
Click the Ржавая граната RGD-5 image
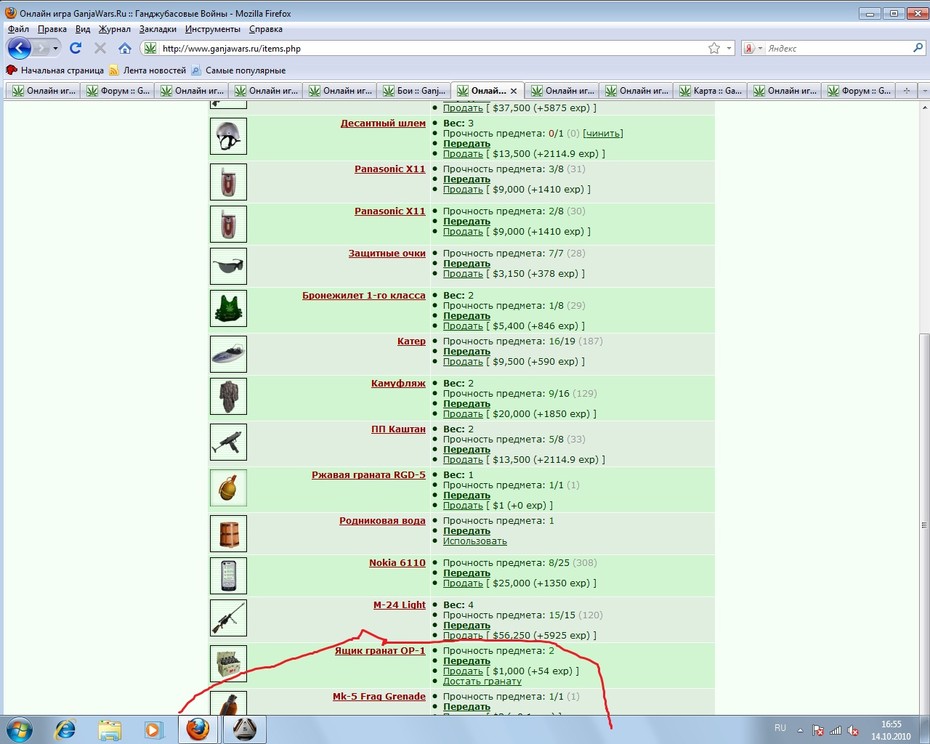click(228, 488)
